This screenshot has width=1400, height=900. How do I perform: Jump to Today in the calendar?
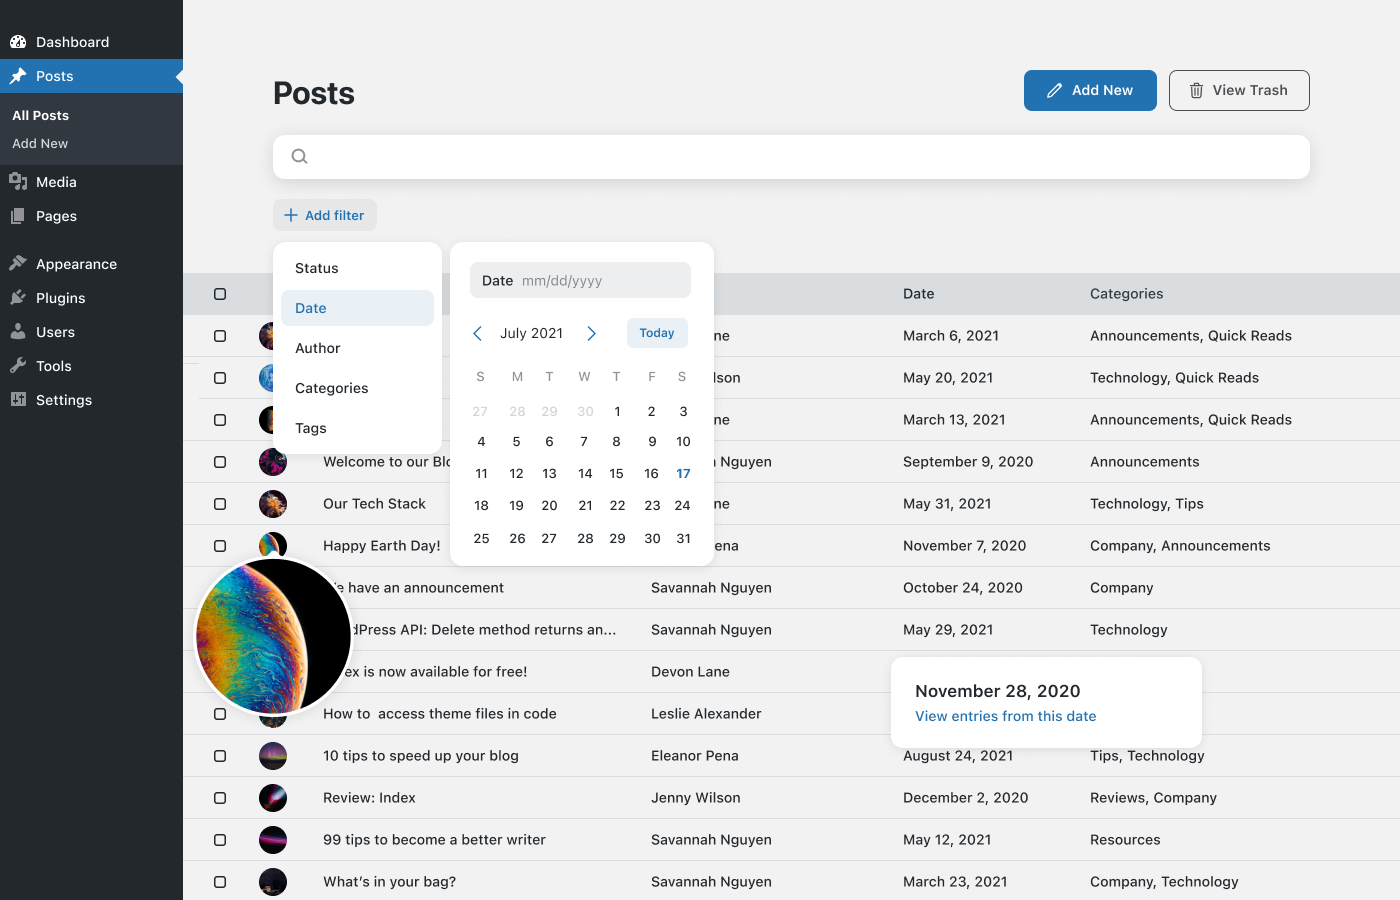(x=657, y=333)
